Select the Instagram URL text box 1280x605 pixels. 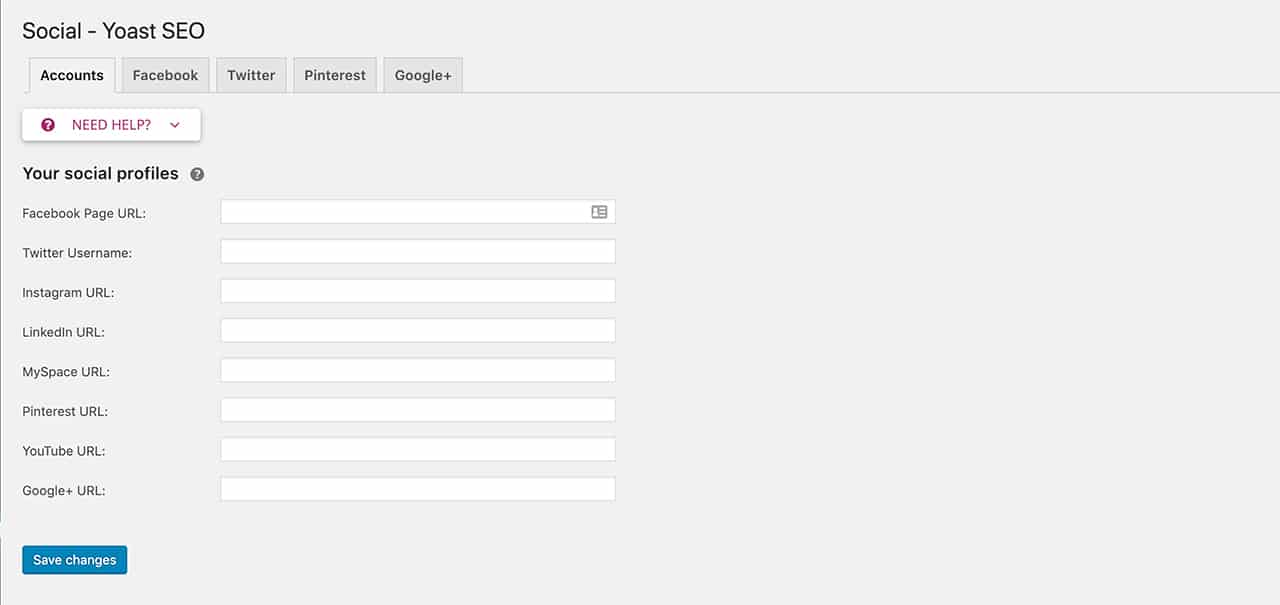(x=418, y=291)
